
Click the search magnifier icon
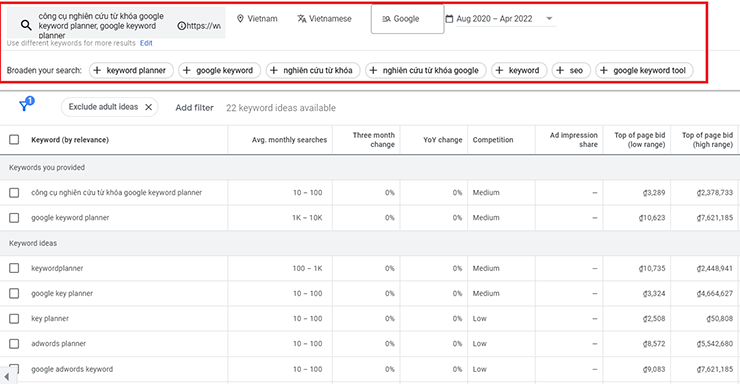[26, 25]
